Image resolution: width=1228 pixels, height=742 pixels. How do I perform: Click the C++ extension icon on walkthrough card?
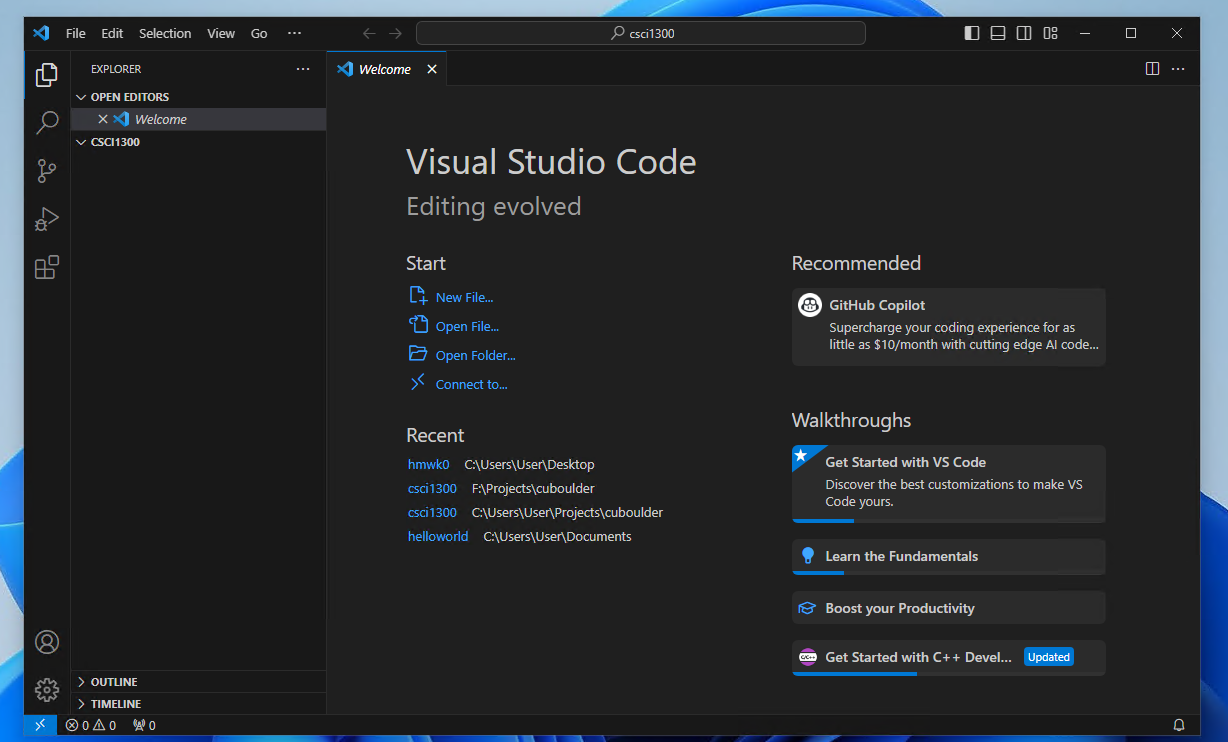point(808,657)
